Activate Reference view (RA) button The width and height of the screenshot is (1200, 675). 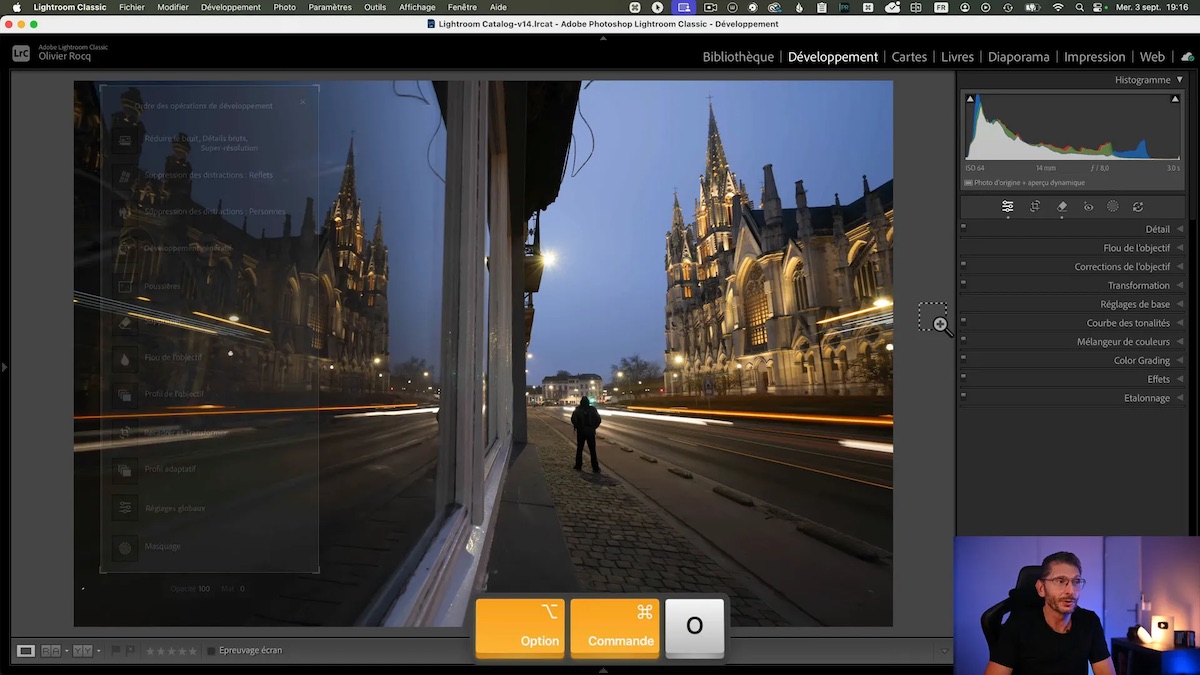tap(50, 651)
